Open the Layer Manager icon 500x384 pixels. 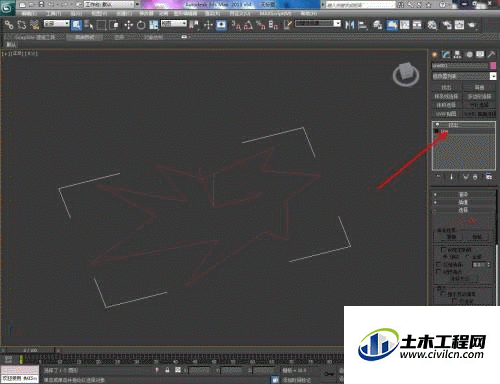377,25
